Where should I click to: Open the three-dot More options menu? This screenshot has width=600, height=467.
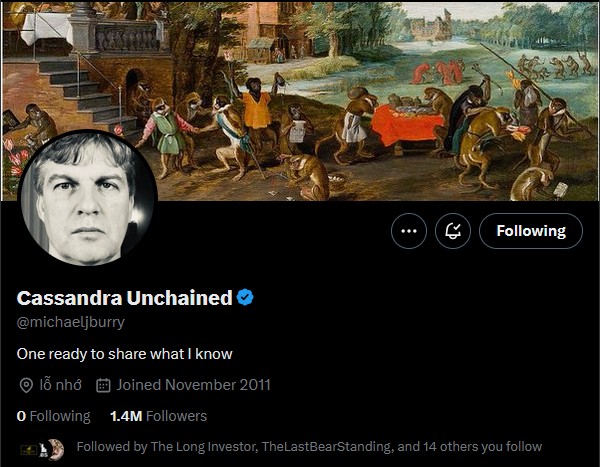(x=408, y=231)
